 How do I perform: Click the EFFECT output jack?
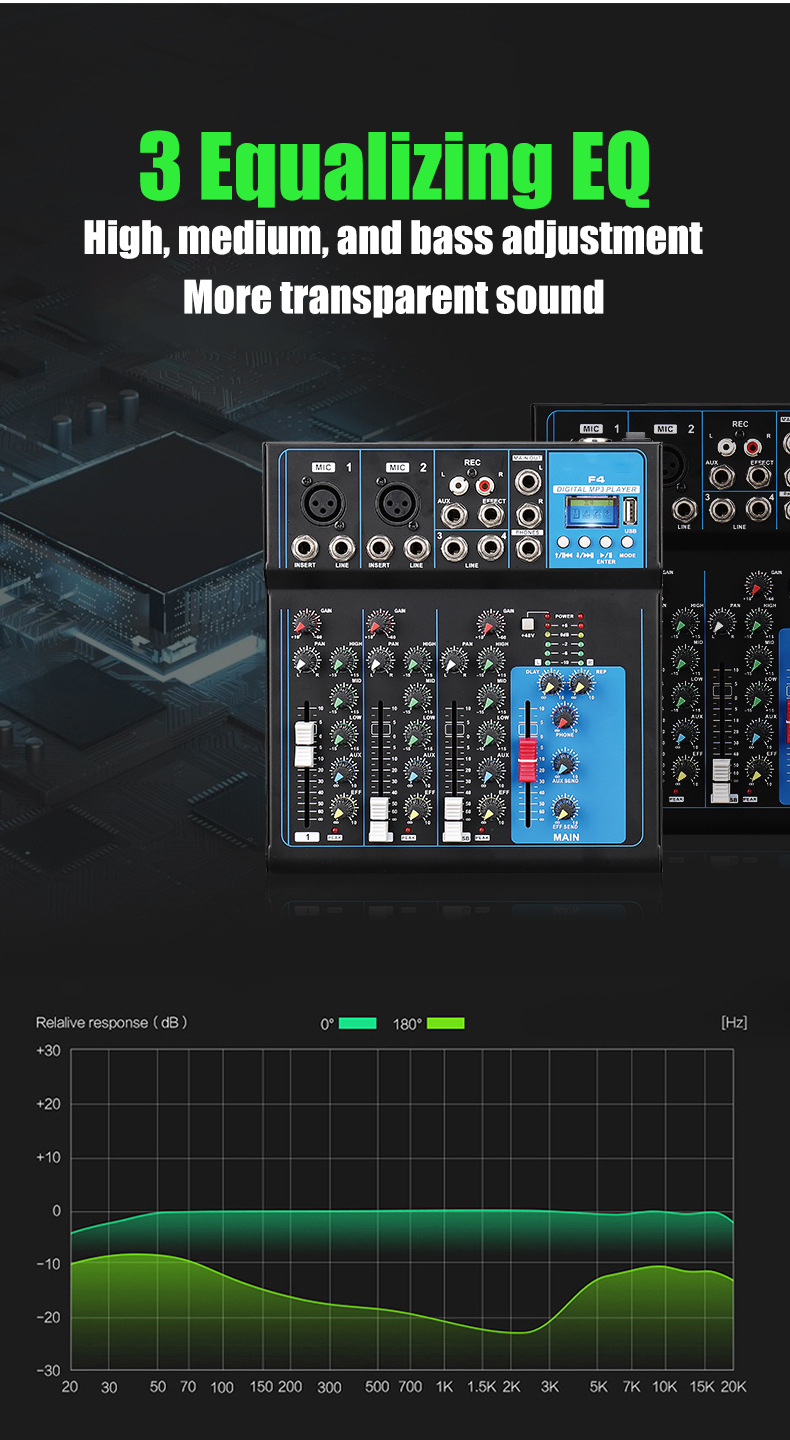[490, 516]
